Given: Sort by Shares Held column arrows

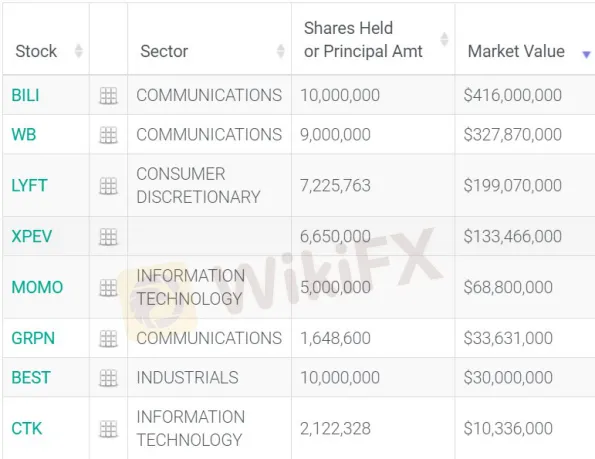Looking at the screenshot, I should (444, 39).
